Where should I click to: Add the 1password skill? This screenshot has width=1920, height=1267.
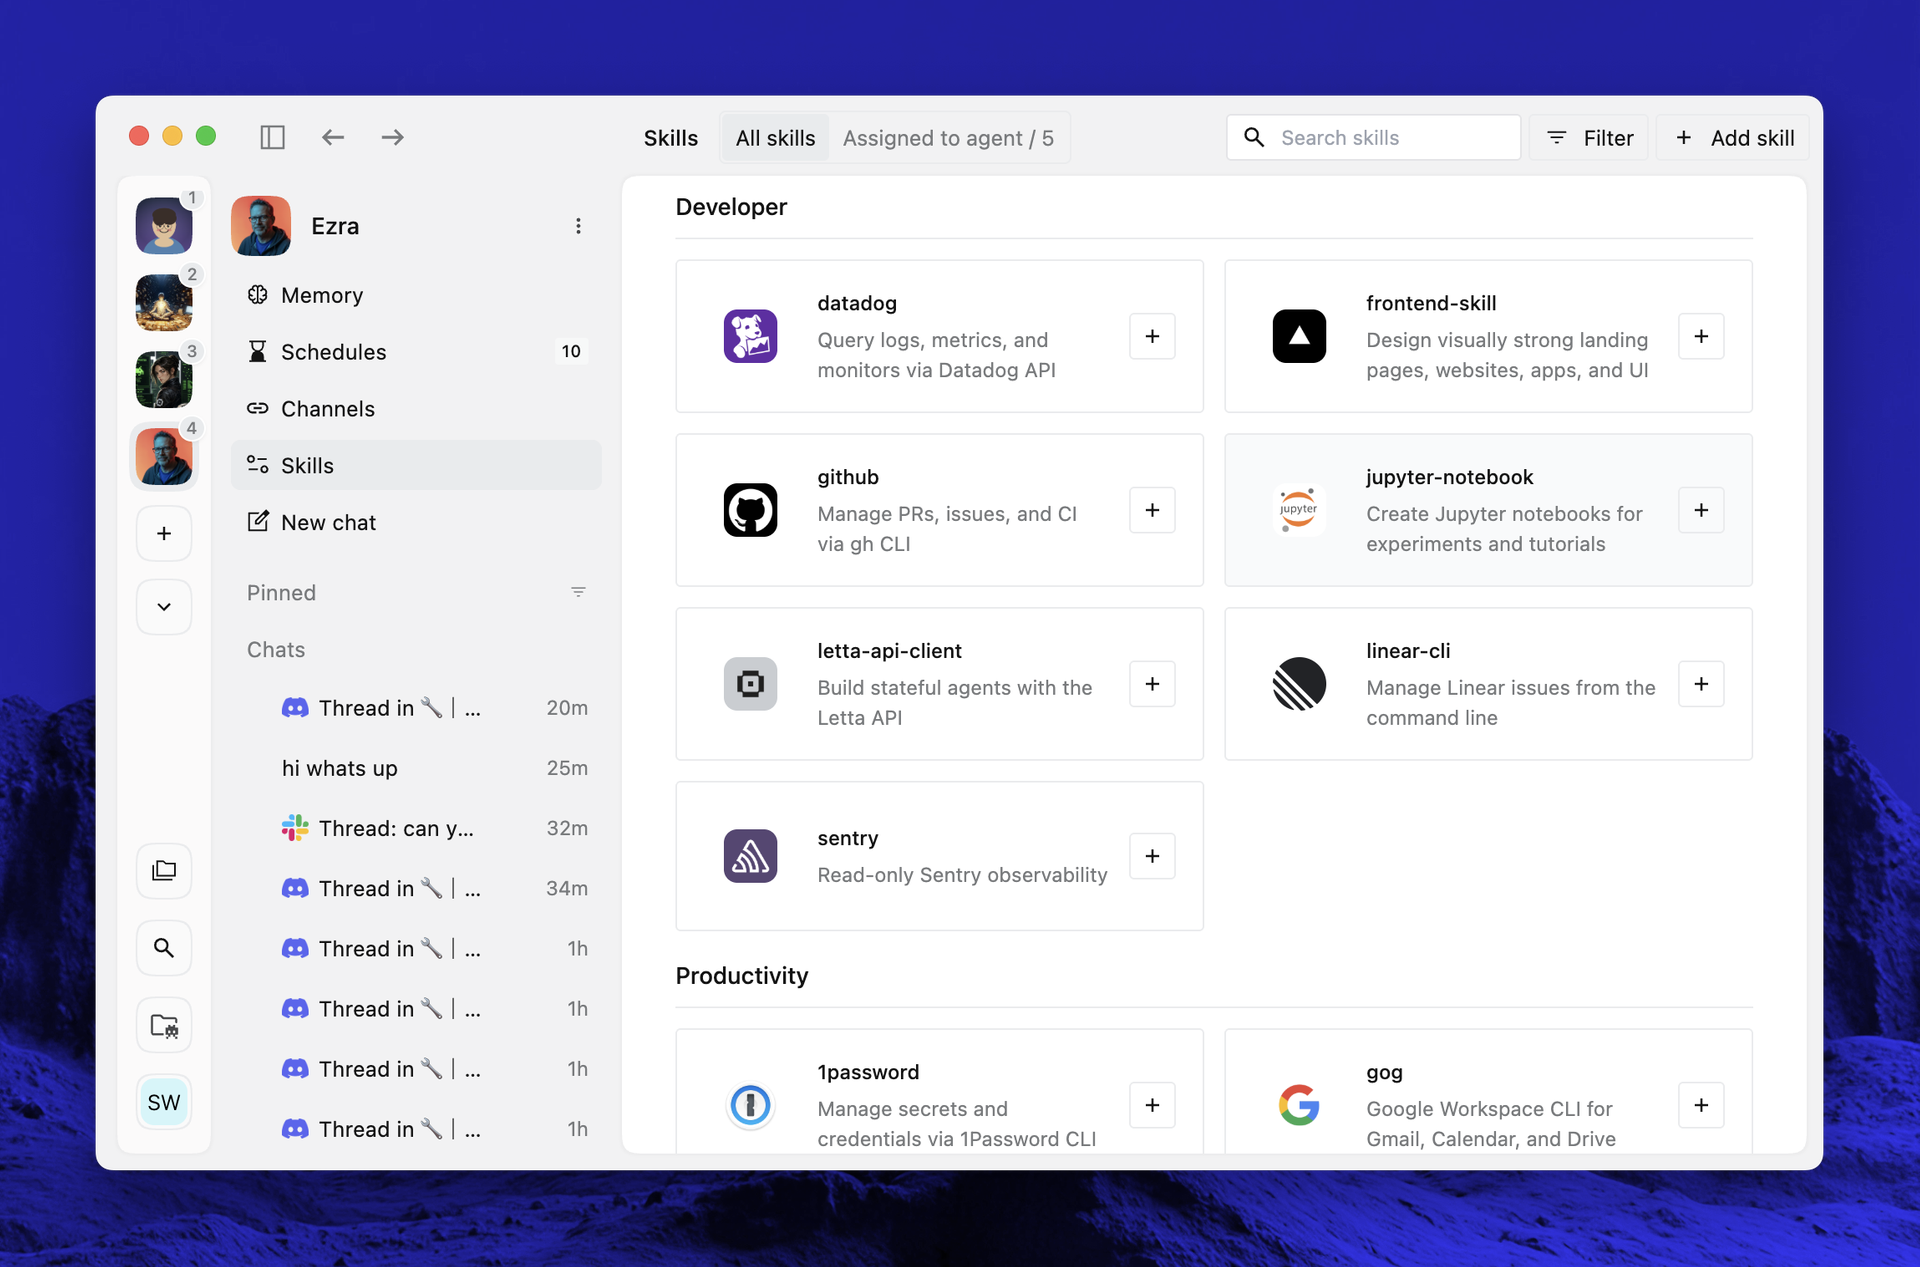(x=1152, y=1105)
